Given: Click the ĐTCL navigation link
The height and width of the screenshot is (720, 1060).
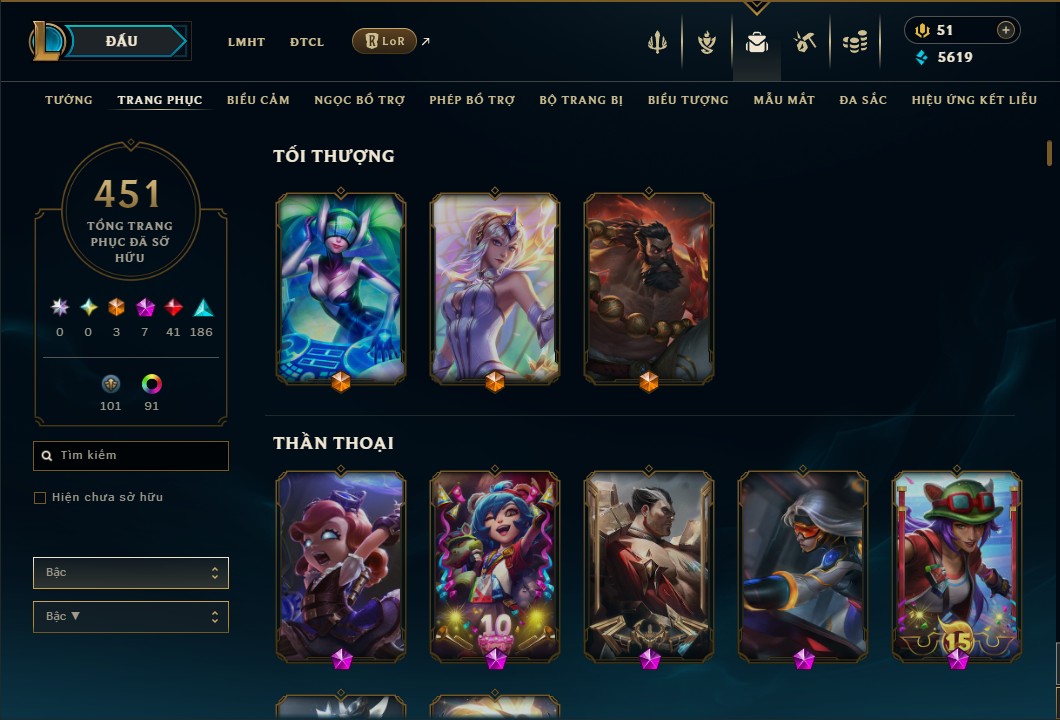Looking at the screenshot, I should pyautogui.click(x=307, y=42).
